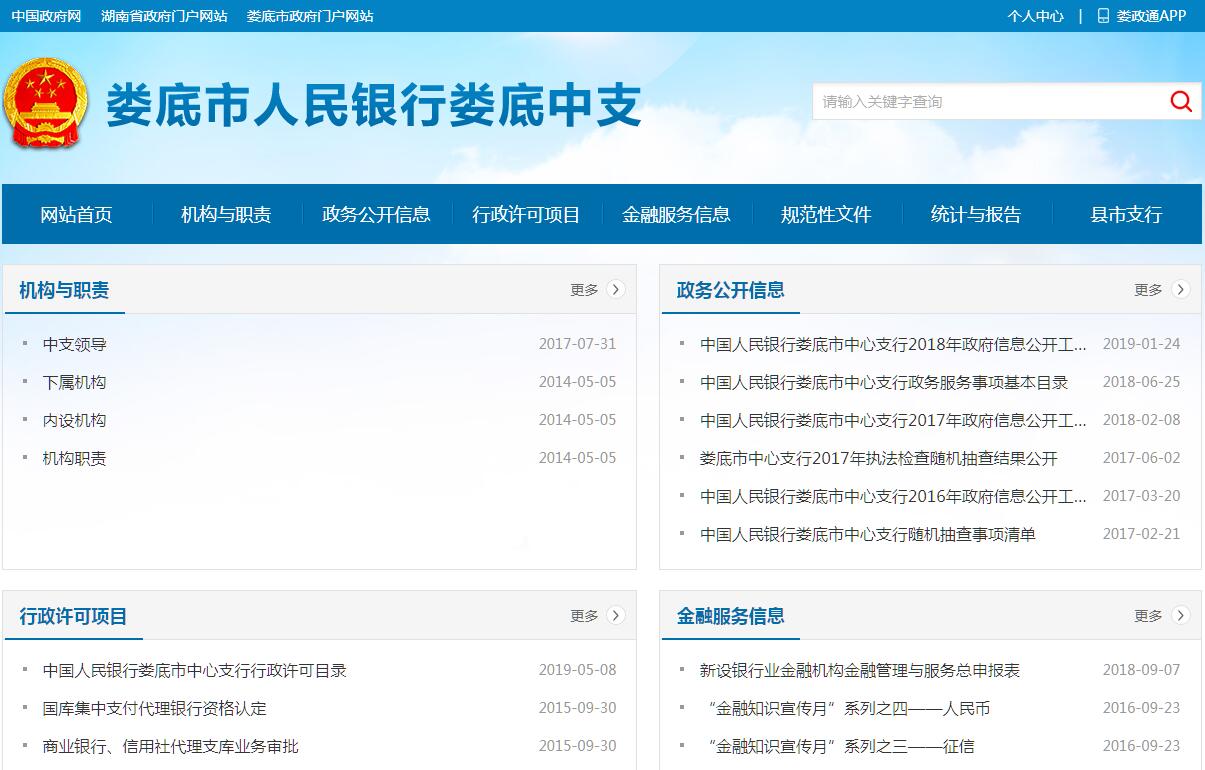Open 2018年政府信息公开工作 article
The height and width of the screenshot is (770, 1205).
[893, 344]
